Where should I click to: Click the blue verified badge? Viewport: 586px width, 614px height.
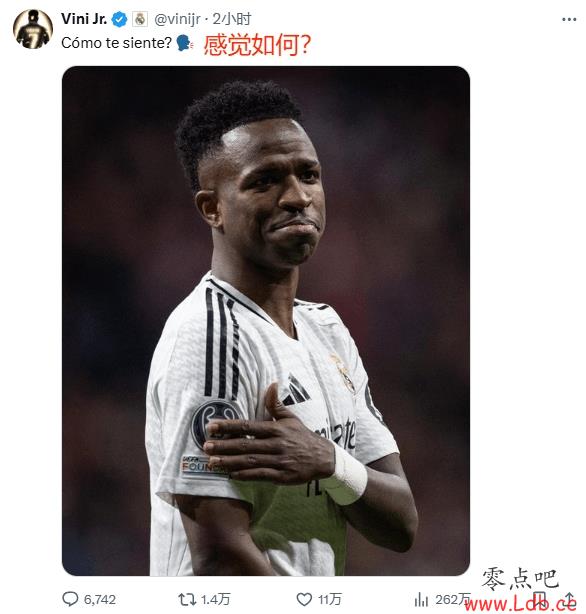[119, 19]
